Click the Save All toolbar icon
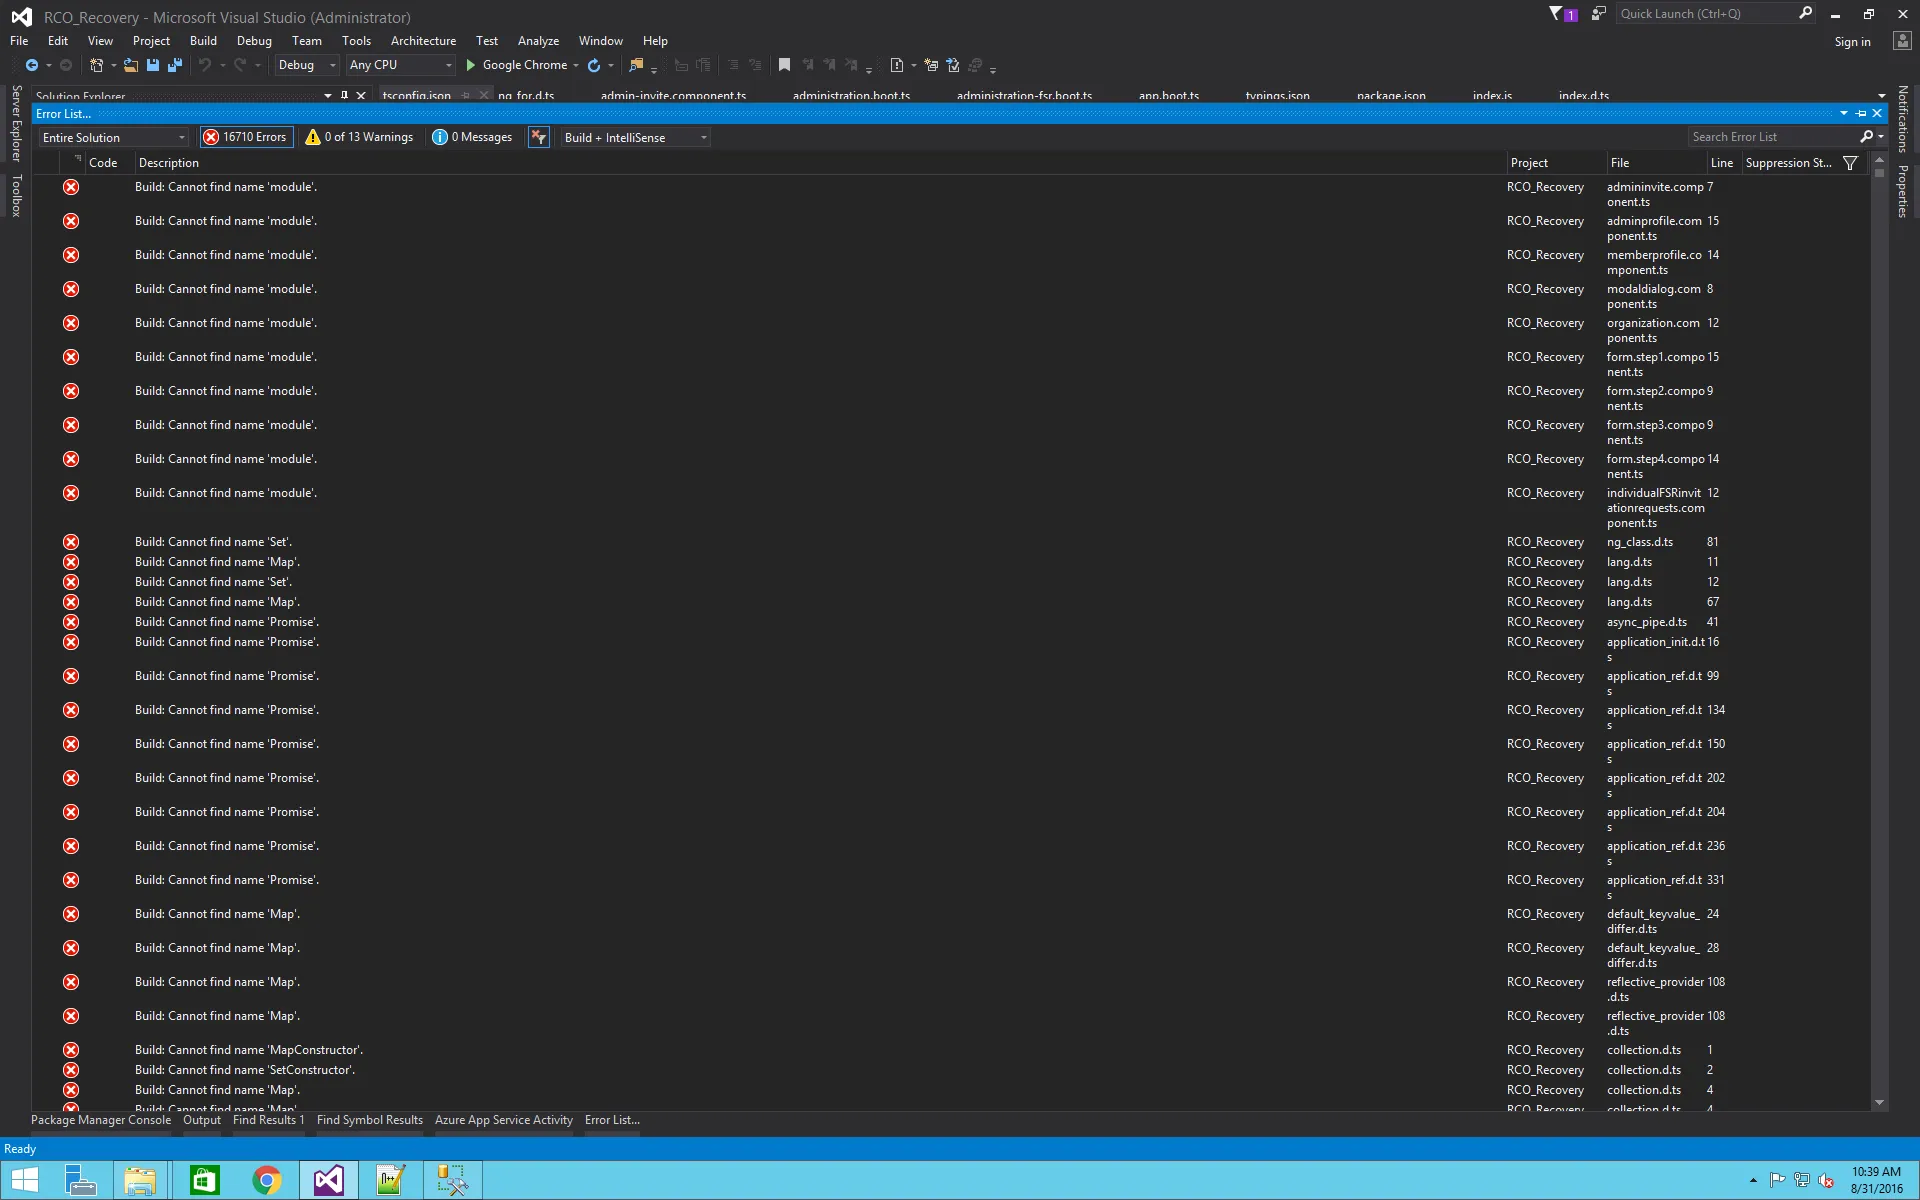Screen dimensions: 1920x1200 (x=175, y=65)
